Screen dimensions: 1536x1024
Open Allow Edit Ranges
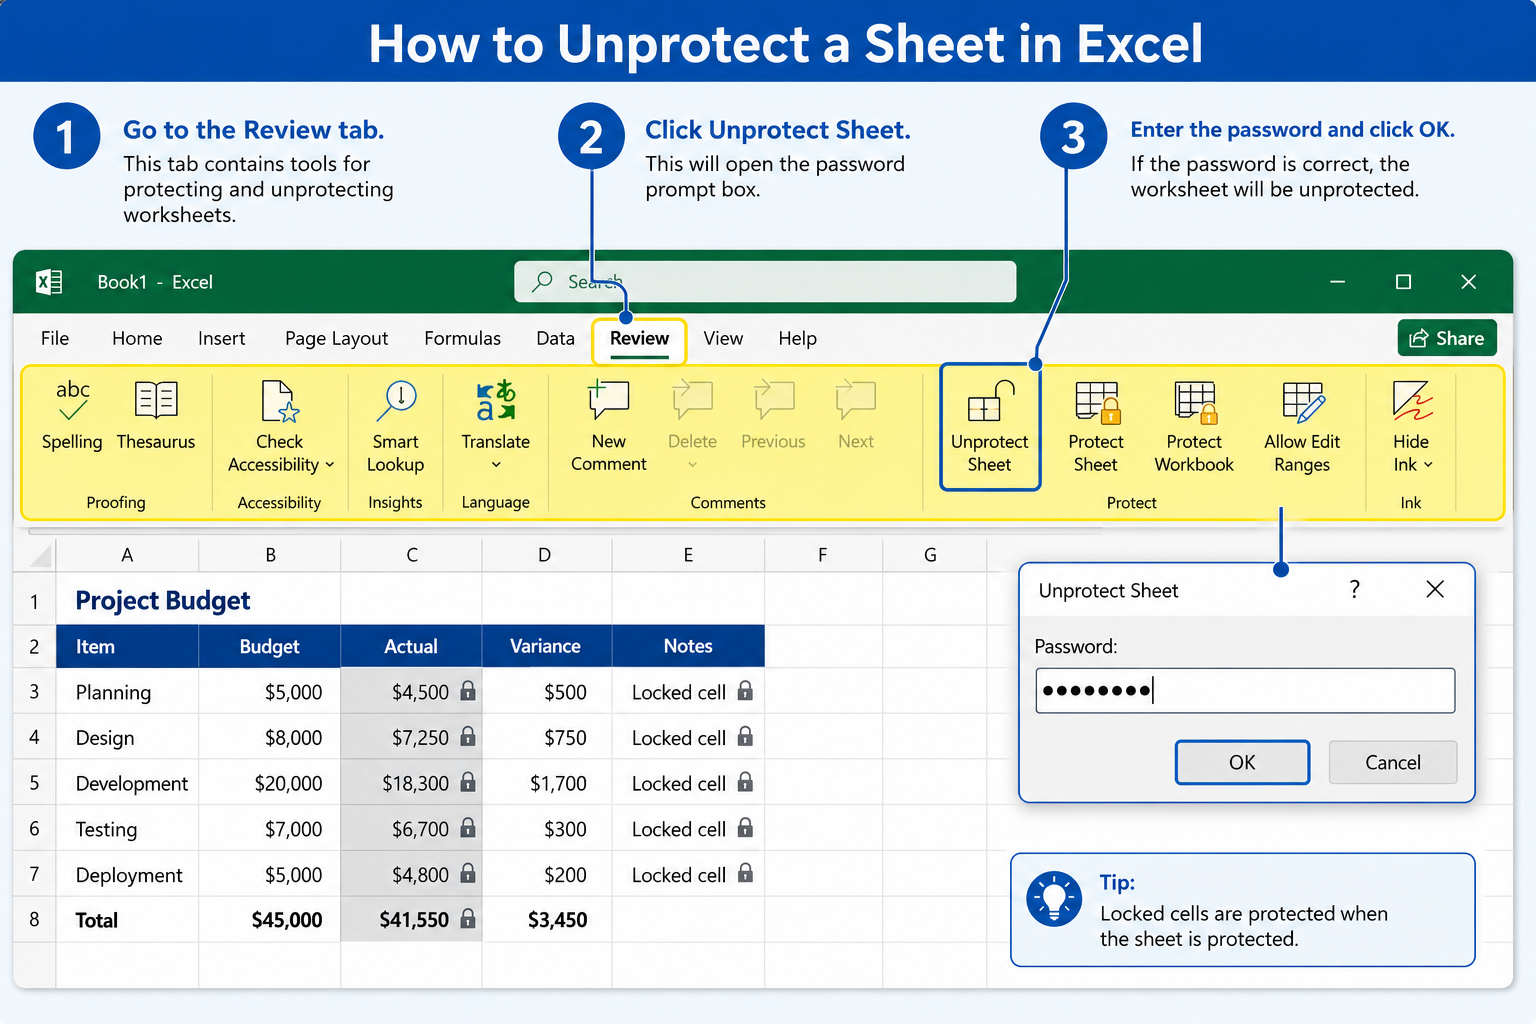click(x=1302, y=427)
